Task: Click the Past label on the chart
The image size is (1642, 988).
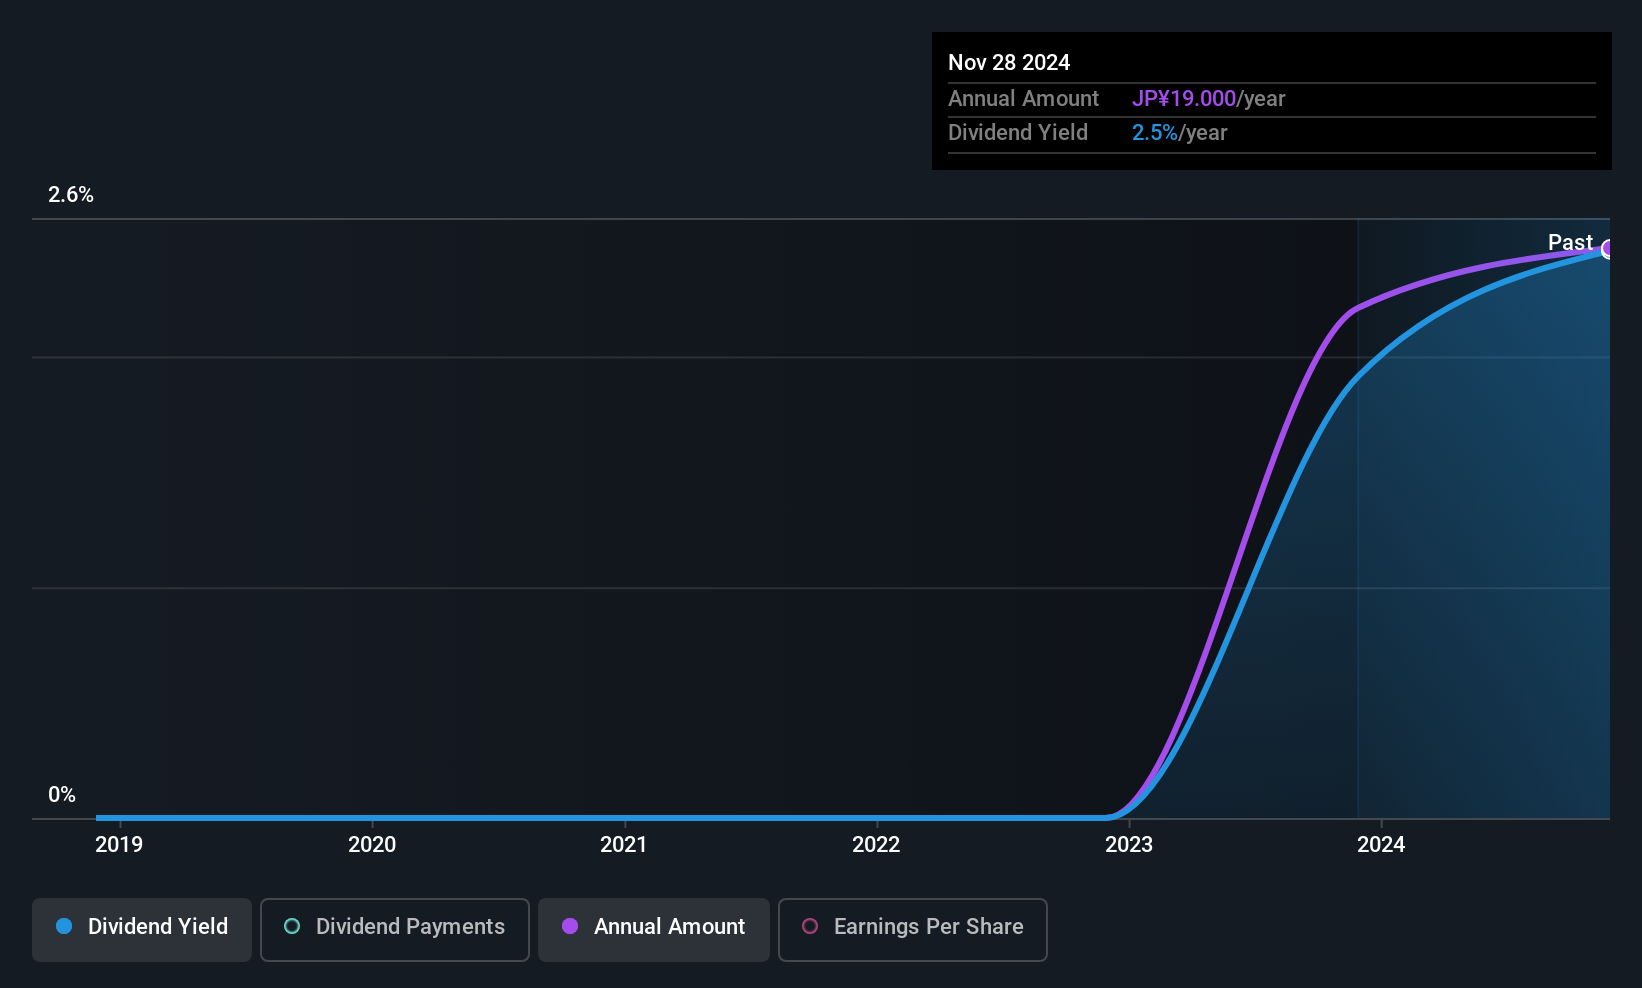Action: click(x=1569, y=242)
